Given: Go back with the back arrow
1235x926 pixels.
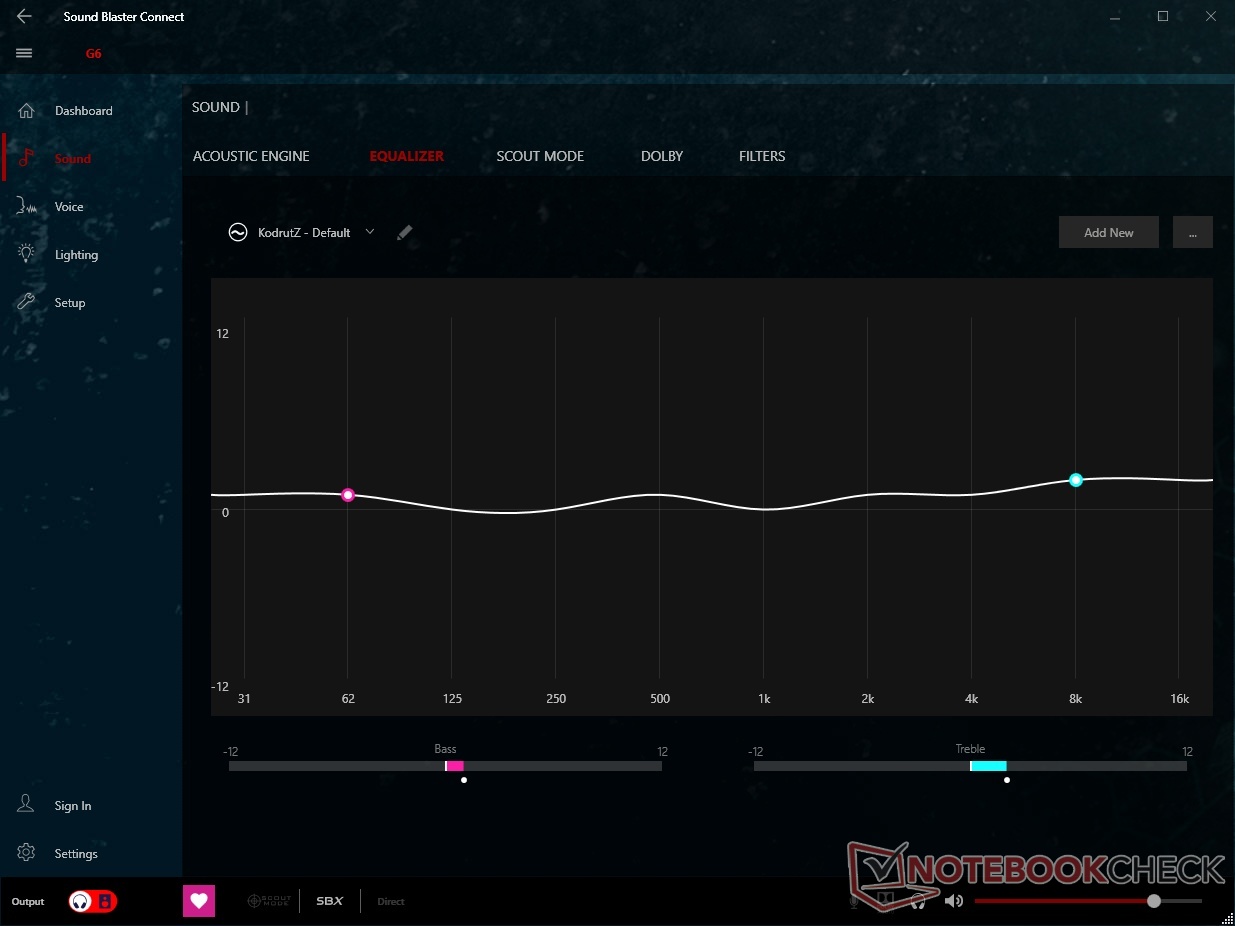Looking at the screenshot, I should tap(24, 16).
